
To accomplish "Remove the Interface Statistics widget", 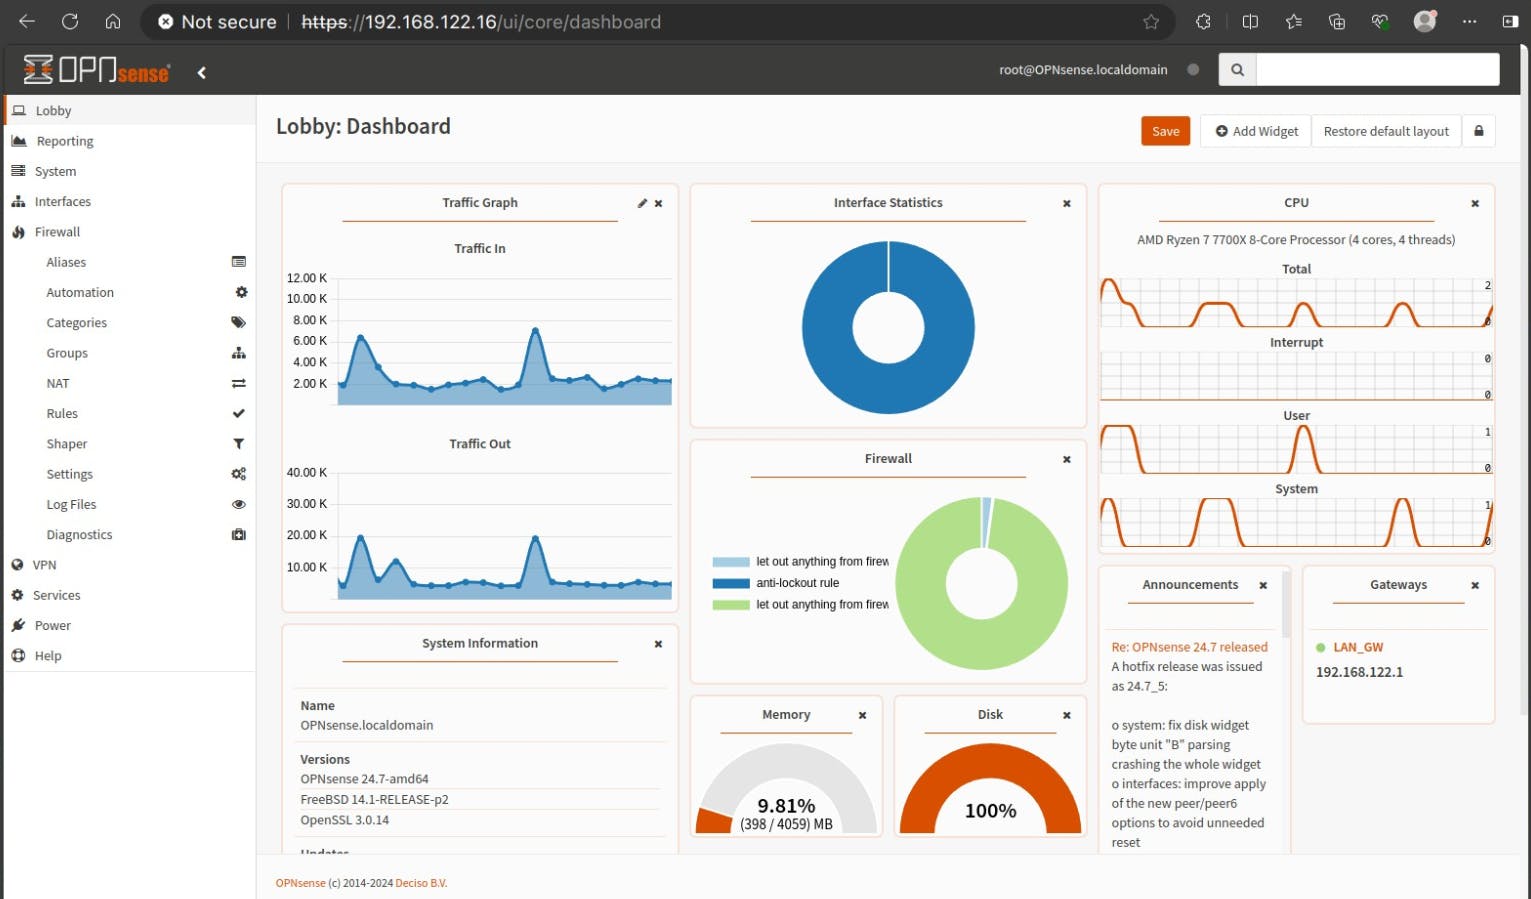I will pos(1066,203).
